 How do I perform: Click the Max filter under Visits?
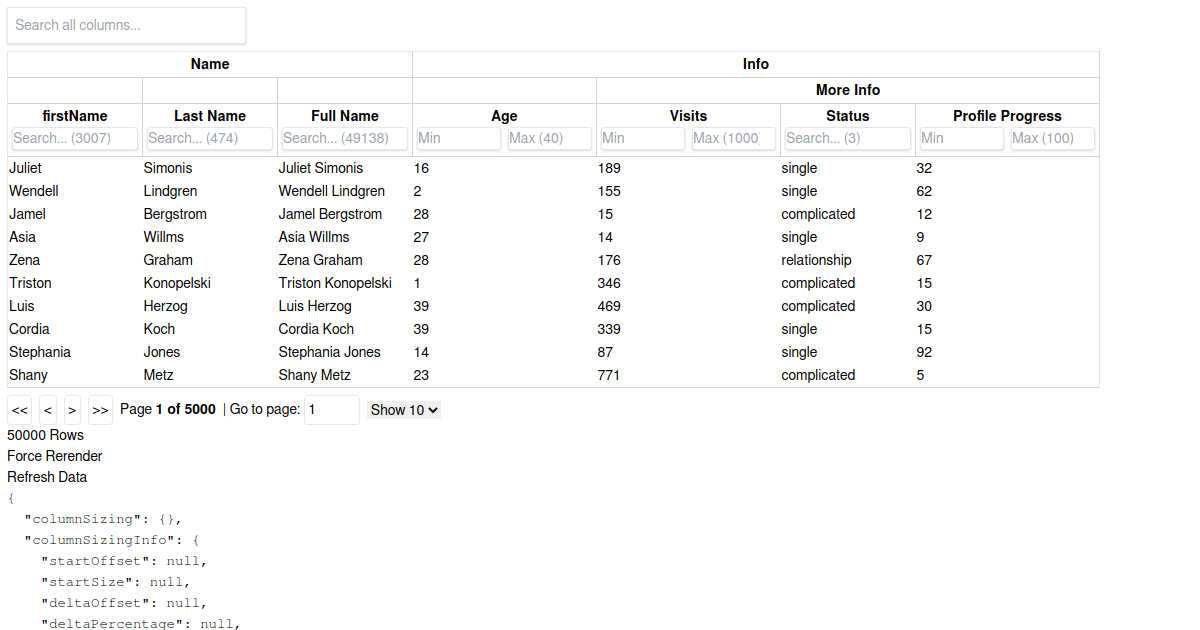733,138
